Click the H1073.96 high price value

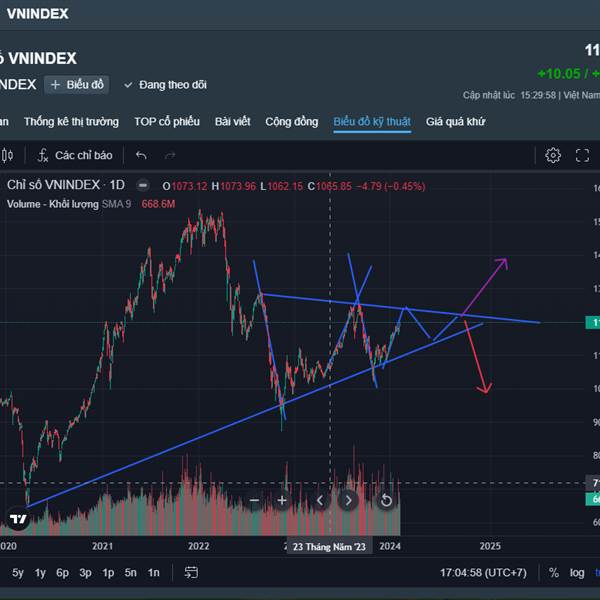pyautogui.click(x=233, y=186)
